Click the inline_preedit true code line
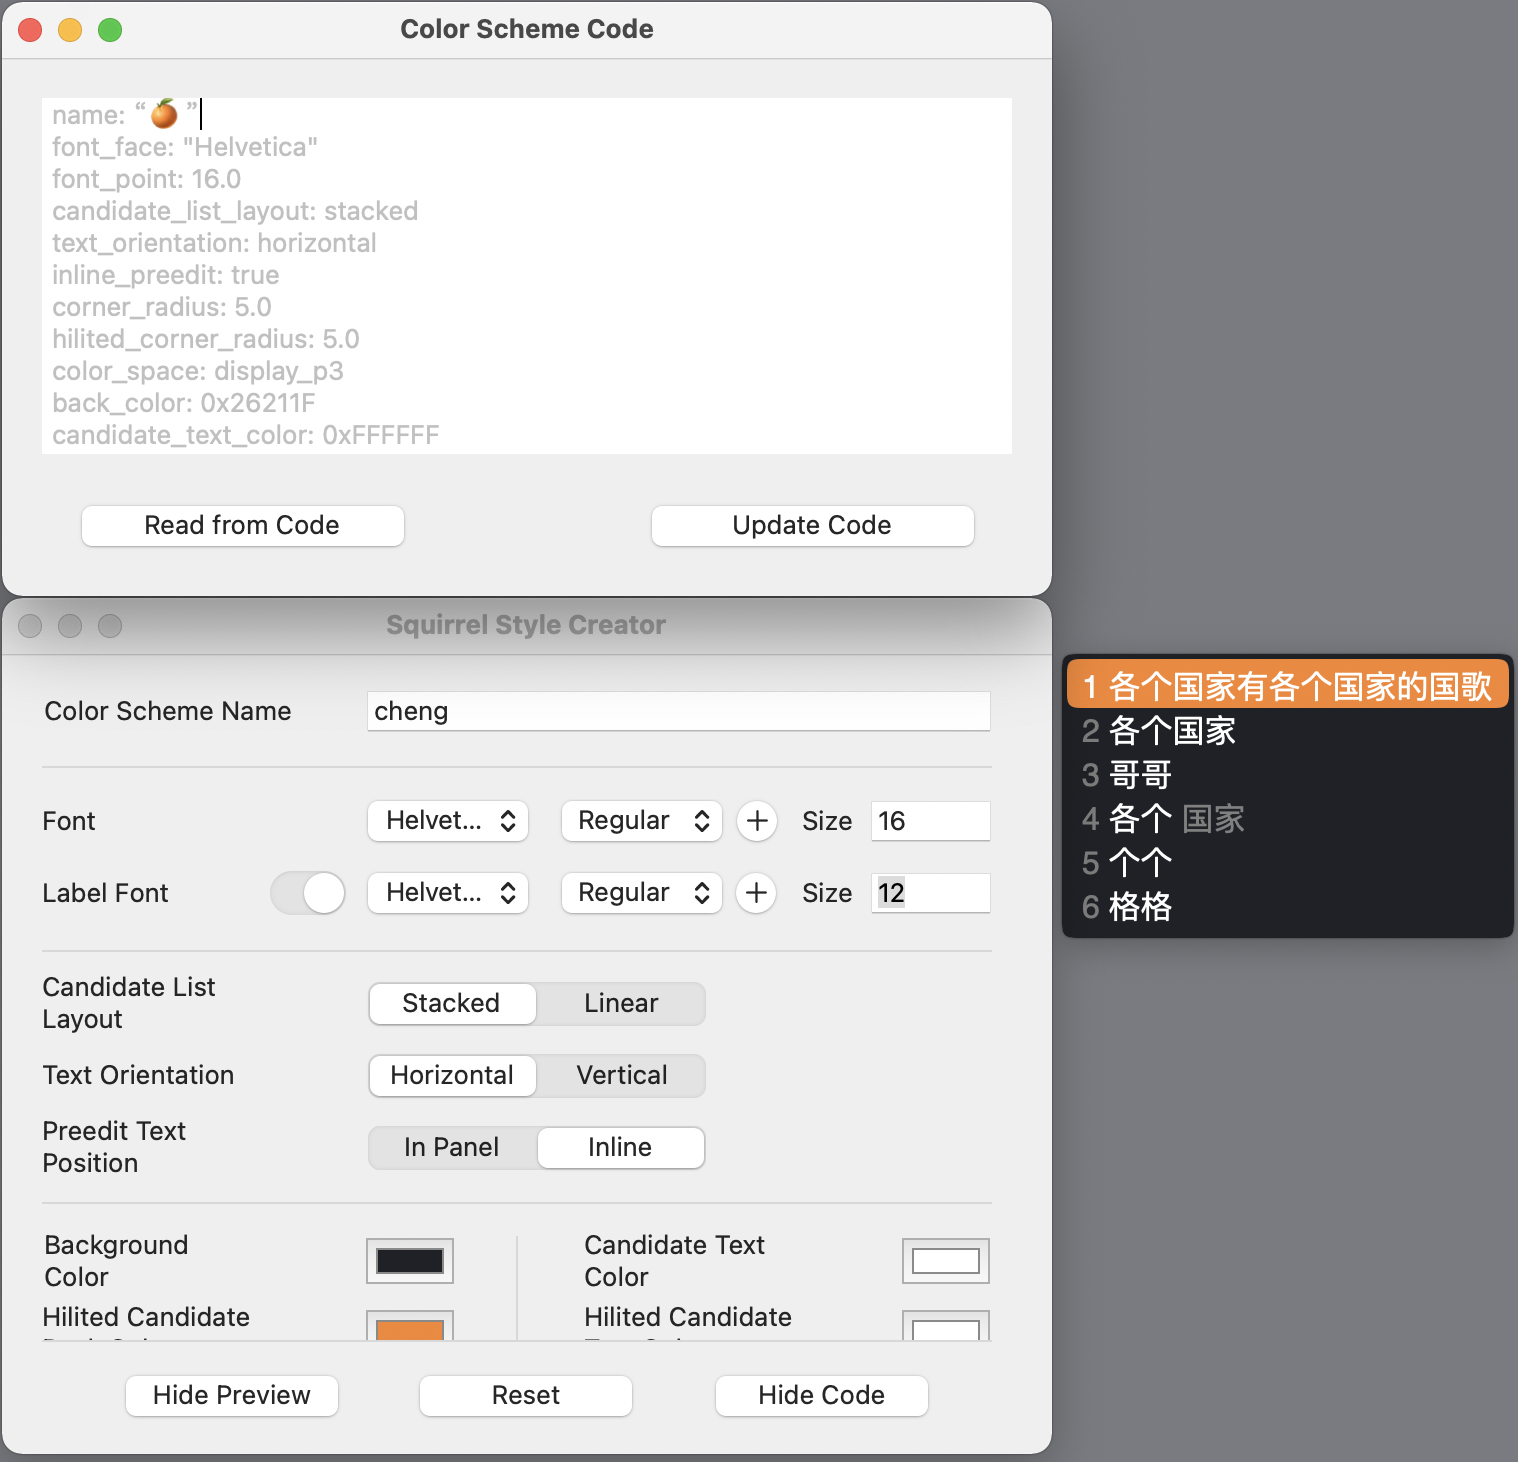Viewport: 1518px width, 1462px height. tap(166, 275)
